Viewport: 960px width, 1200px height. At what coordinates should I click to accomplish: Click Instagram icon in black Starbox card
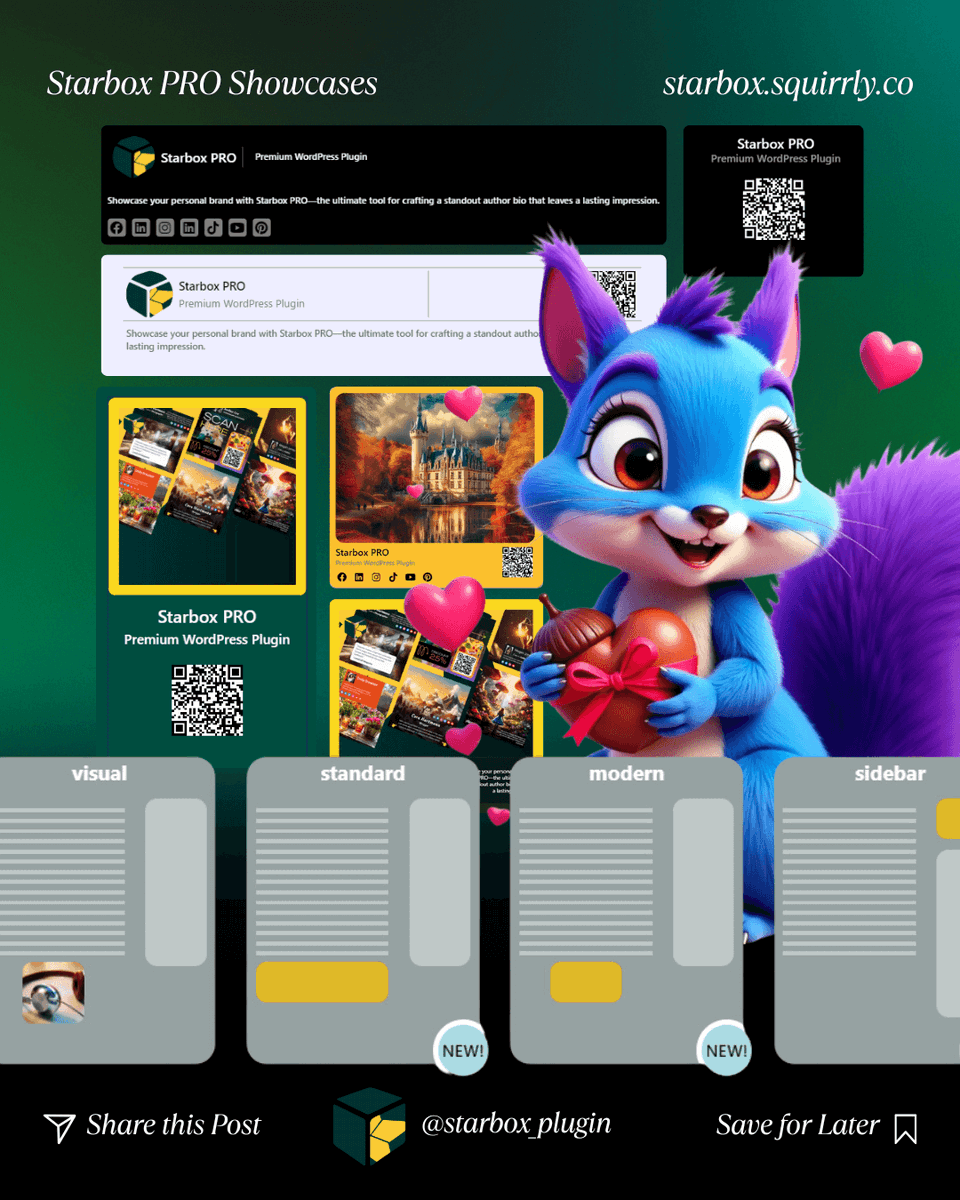coord(165,228)
